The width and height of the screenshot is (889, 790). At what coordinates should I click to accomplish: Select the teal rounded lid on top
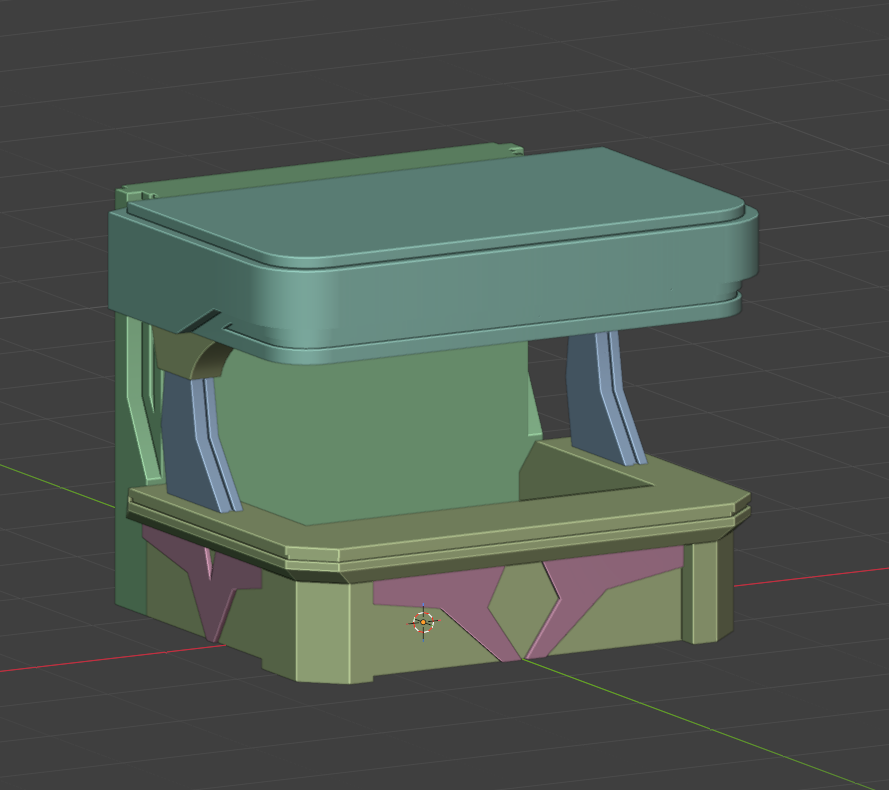click(x=434, y=255)
